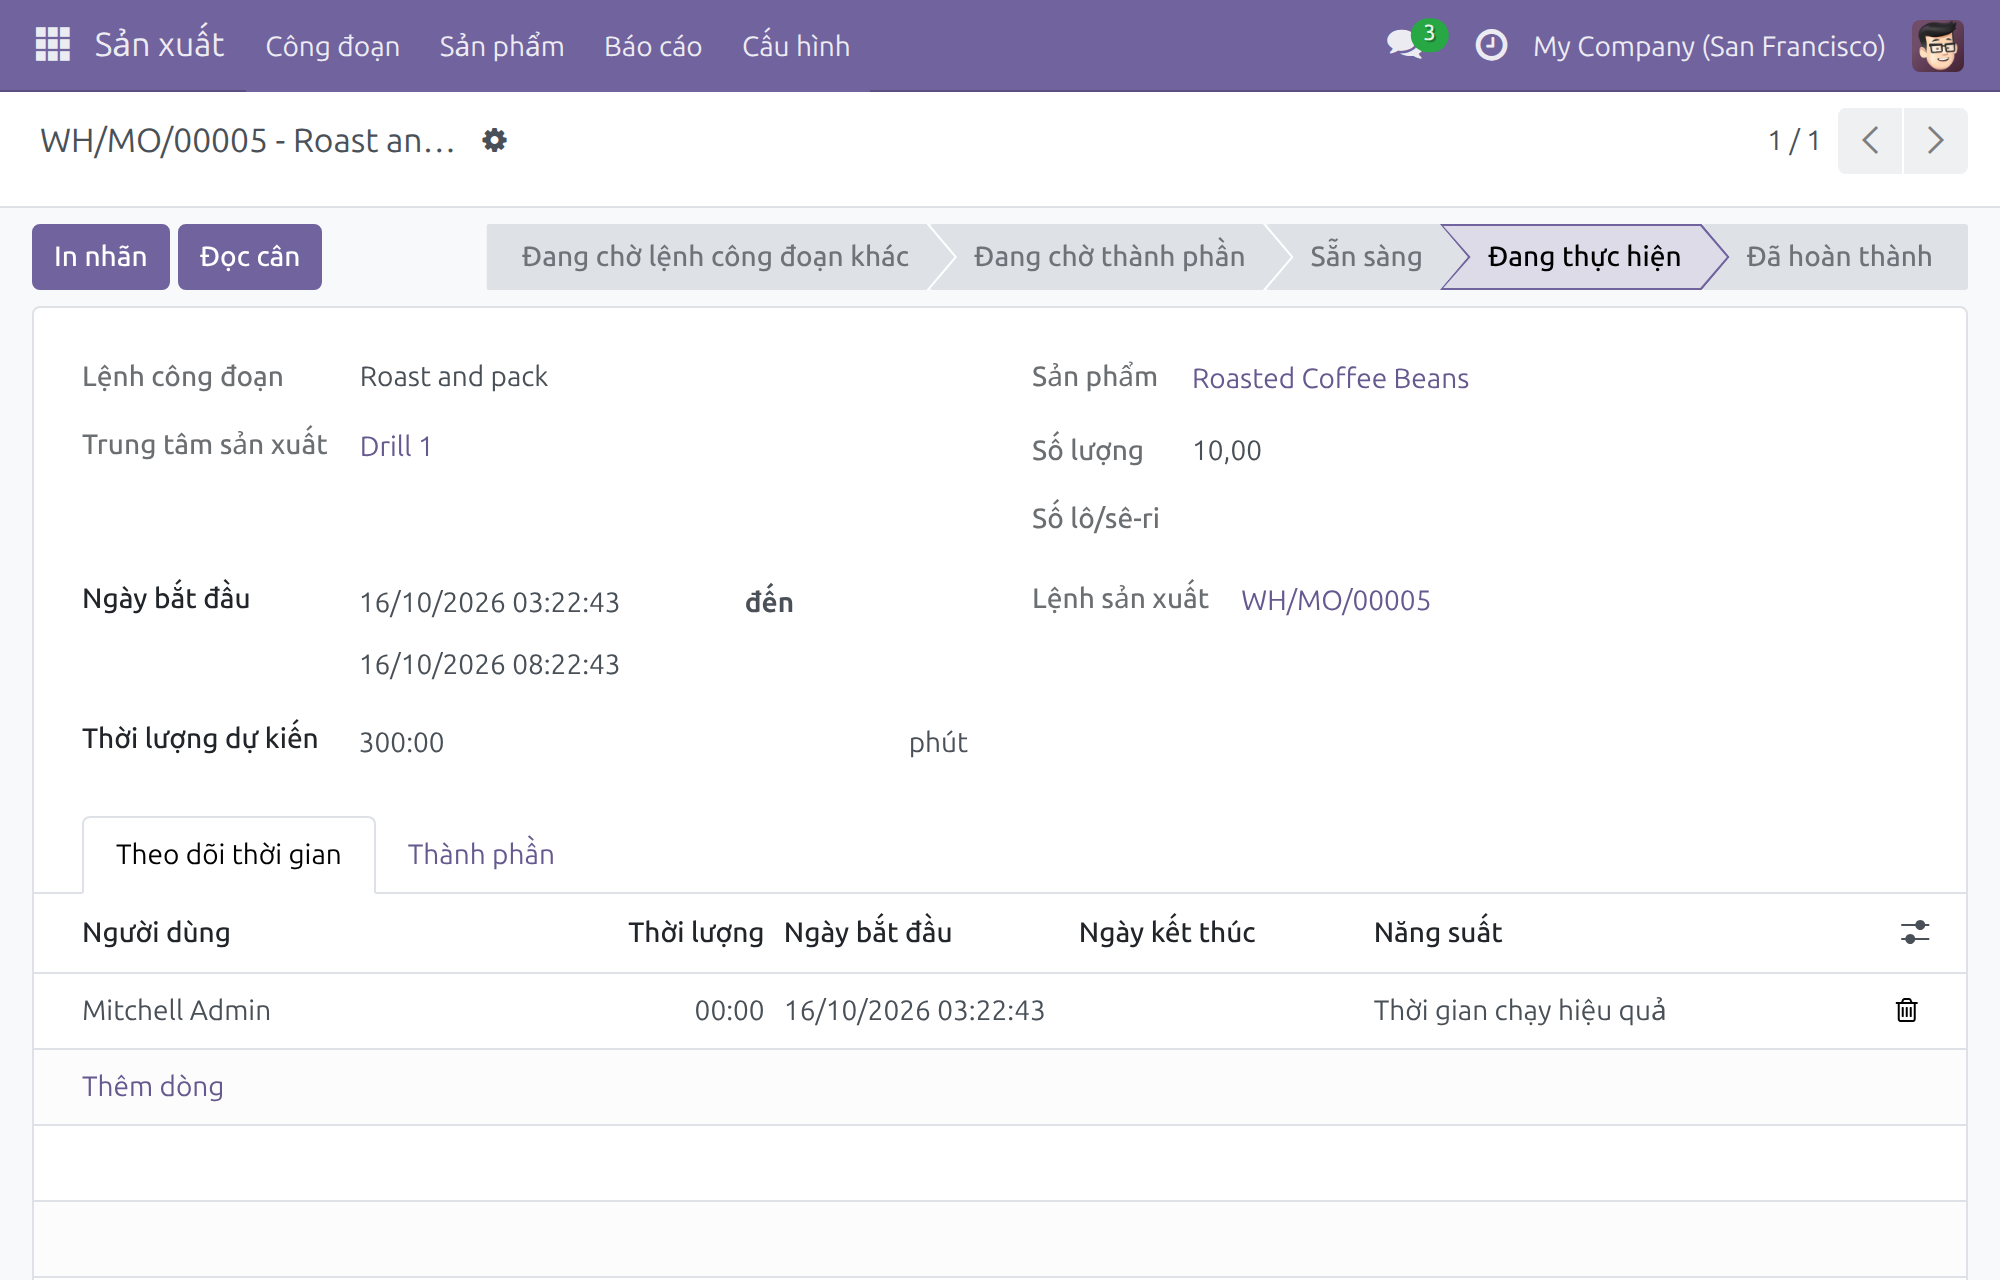The width and height of the screenshot is (2000, 1280).
Task: Open the Cấu hình menu
Action: point(796,46)
